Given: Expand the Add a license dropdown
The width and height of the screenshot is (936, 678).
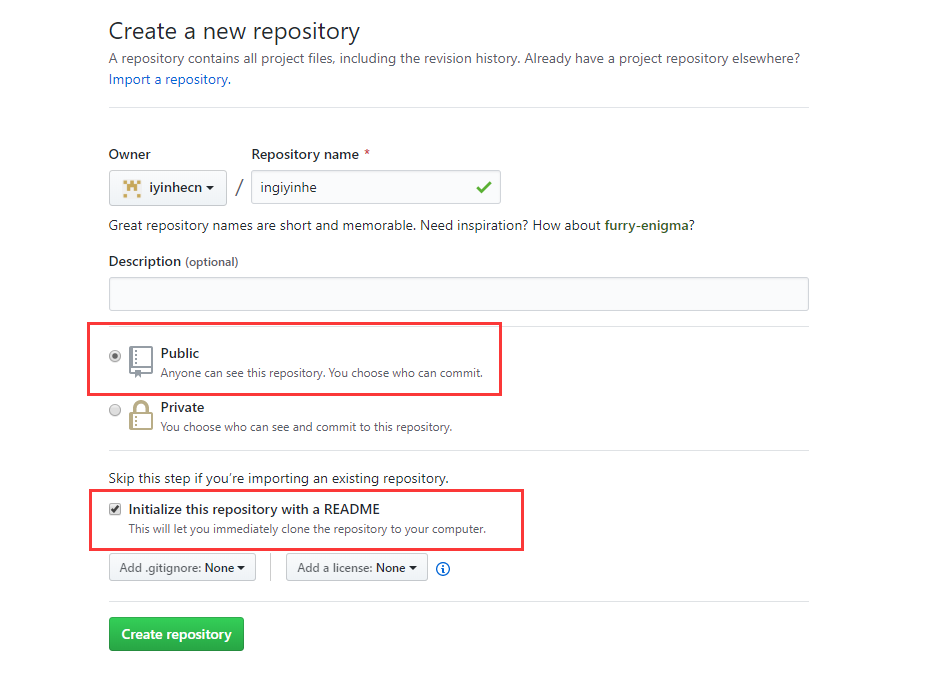Looking at the screenshot, I should (x=357, y=568).
